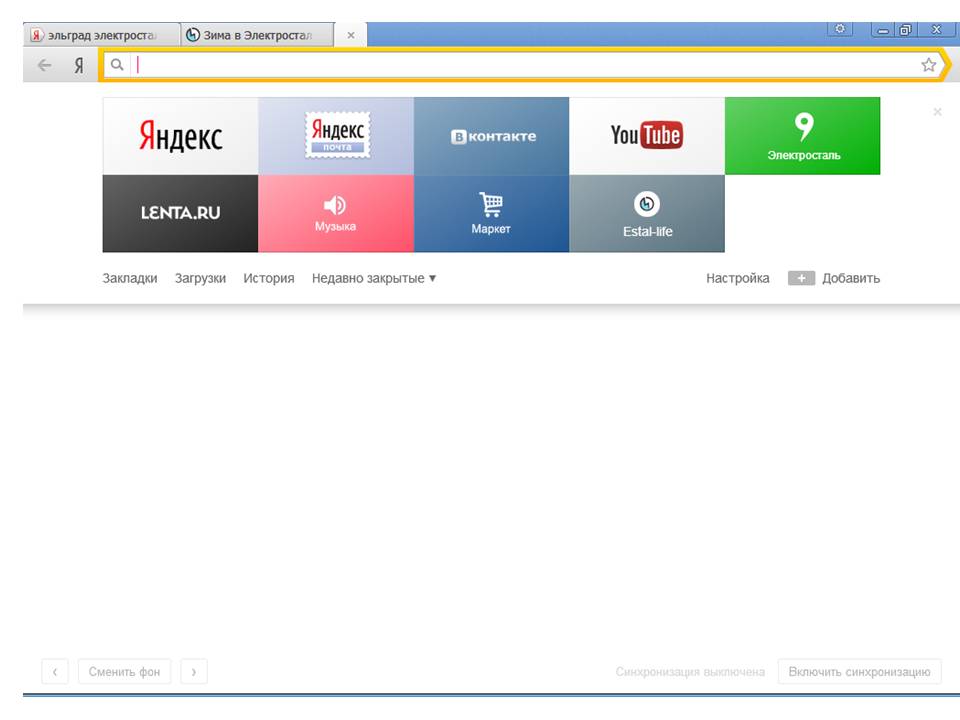This screenshot has height=720, width=960.
Task: Open Закладки link
Action: pos(130,278)
